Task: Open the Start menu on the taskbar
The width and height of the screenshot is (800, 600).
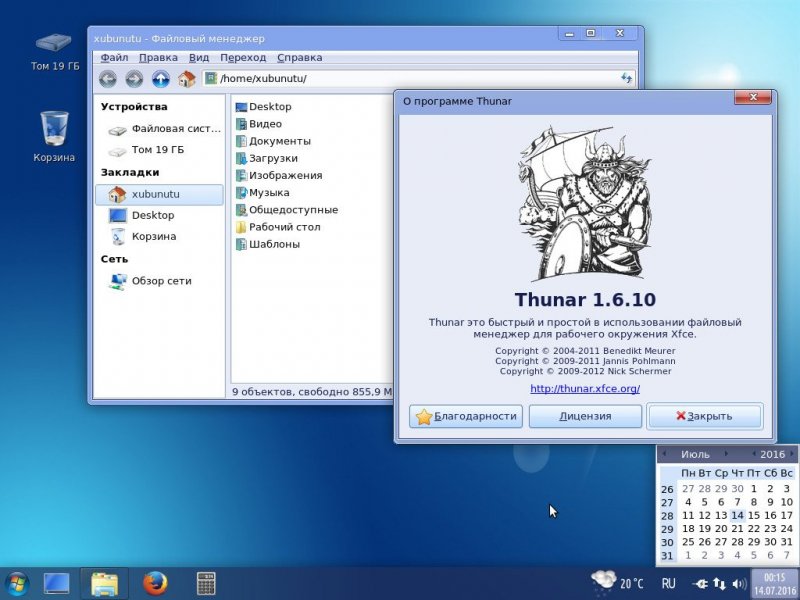Action: (17, 583)
